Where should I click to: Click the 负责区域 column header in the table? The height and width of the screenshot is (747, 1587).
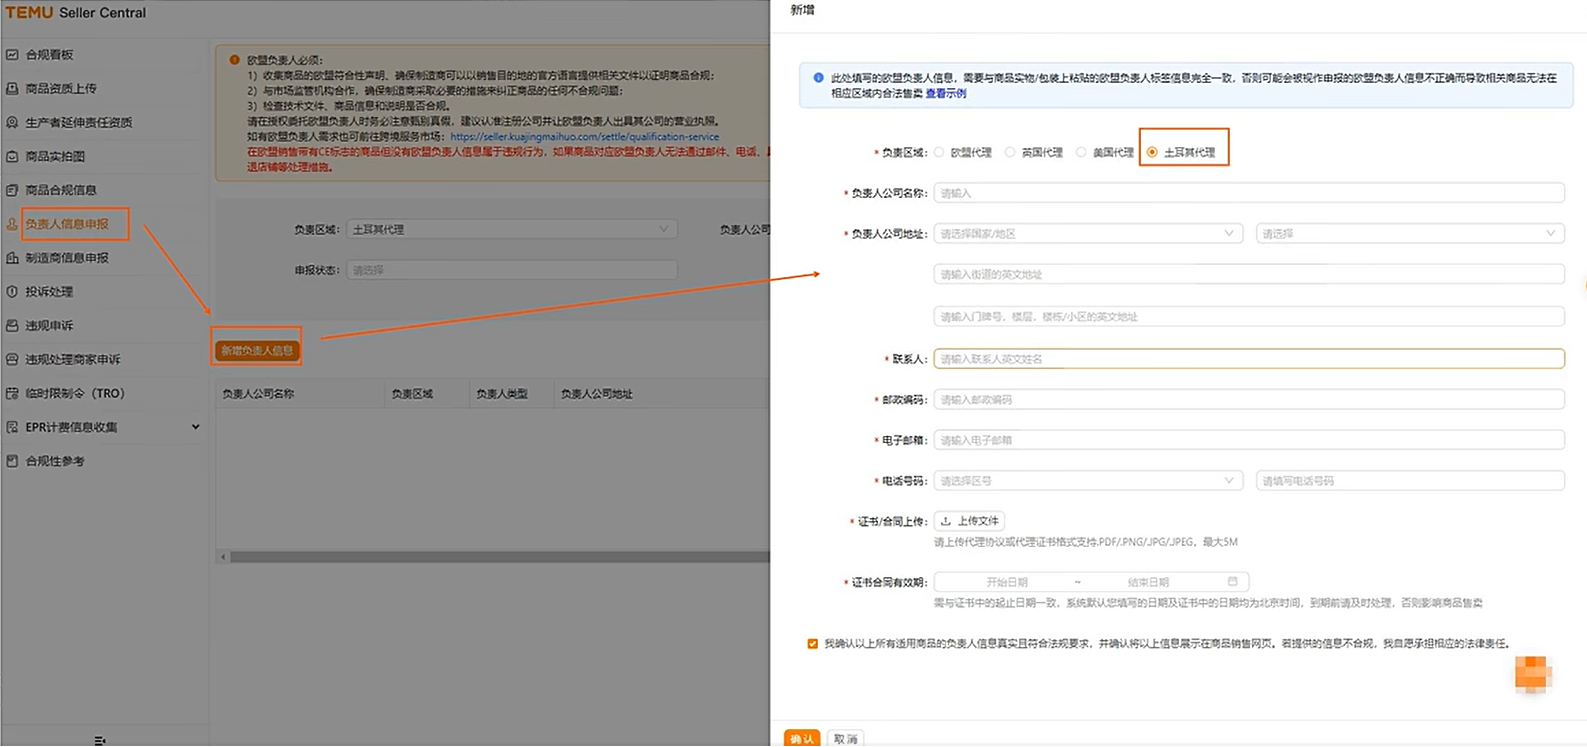click(412, 394)
